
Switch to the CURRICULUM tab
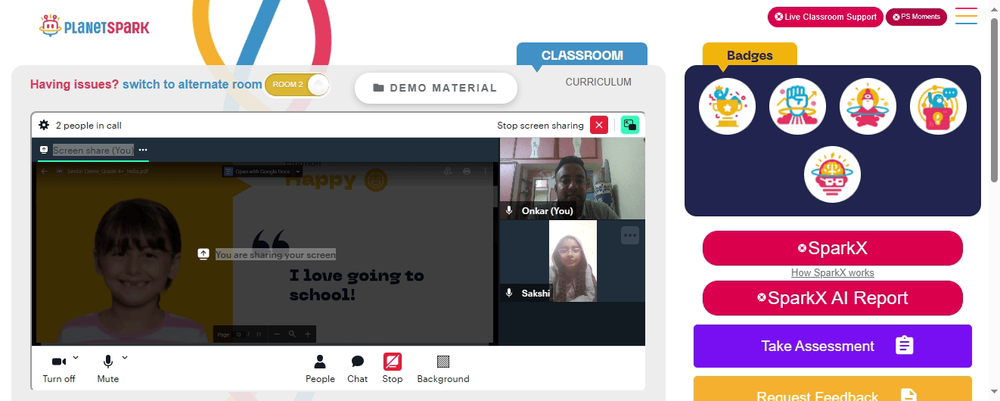(598, 82)
